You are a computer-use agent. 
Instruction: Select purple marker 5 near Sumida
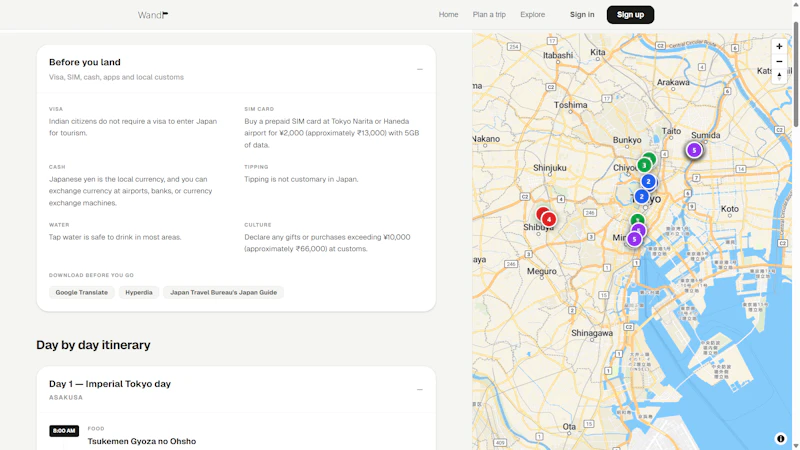694,150
